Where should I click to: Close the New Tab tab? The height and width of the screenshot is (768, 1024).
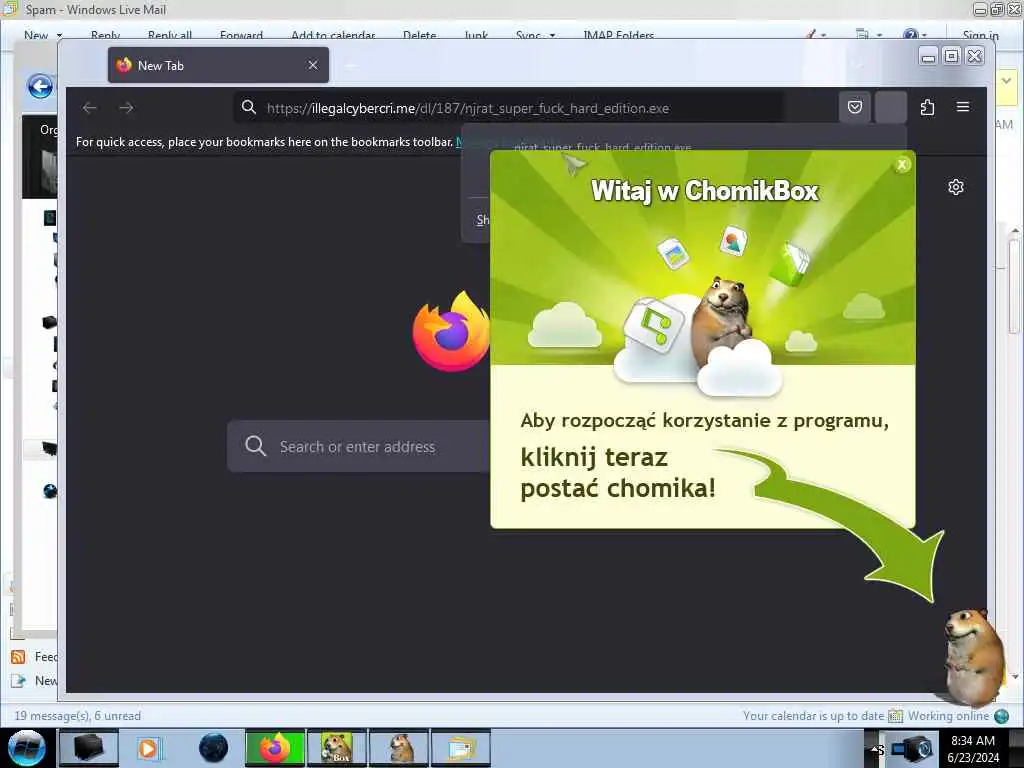pos(313,65)
